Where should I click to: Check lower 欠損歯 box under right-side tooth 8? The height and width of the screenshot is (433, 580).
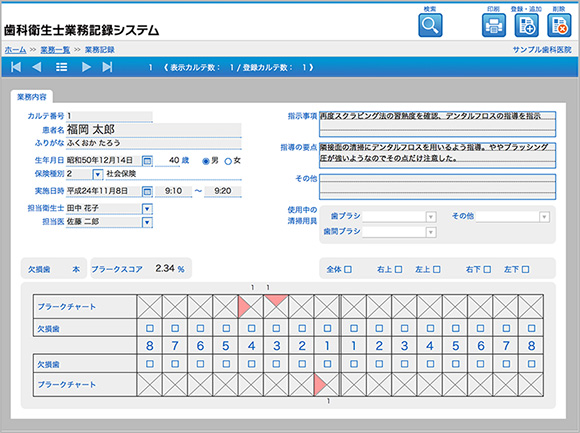pos(532,364)
